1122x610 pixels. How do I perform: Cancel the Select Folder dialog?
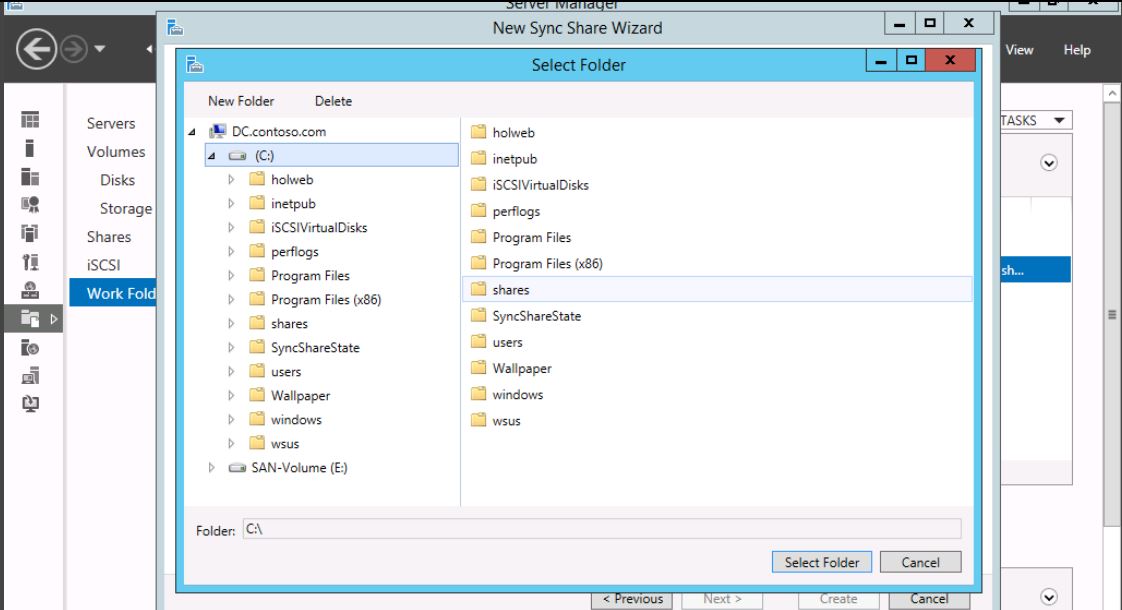(920, 562)
